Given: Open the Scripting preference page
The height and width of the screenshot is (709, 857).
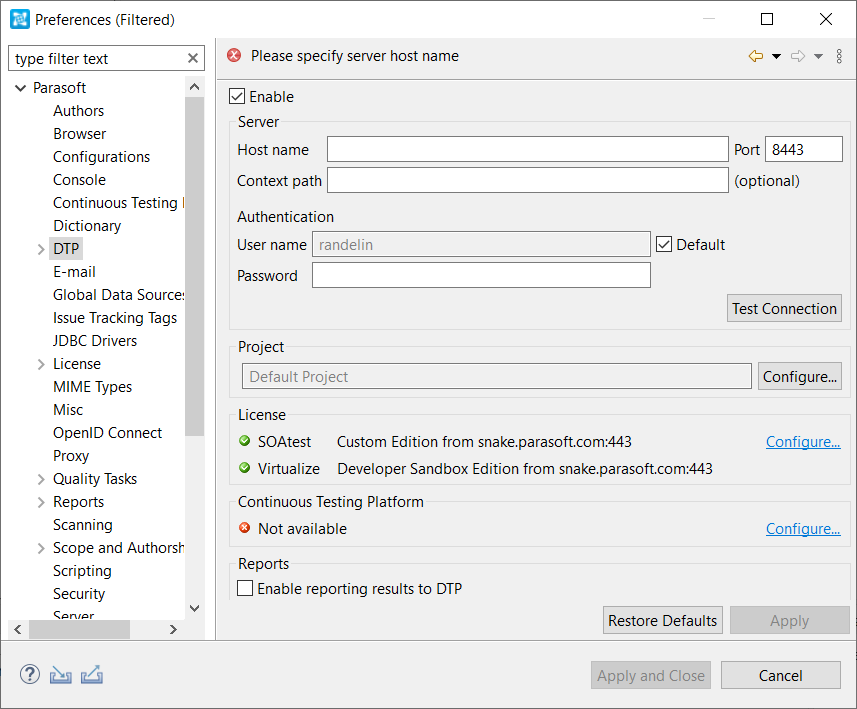Looking at the screenshot, I should [82, 571].
